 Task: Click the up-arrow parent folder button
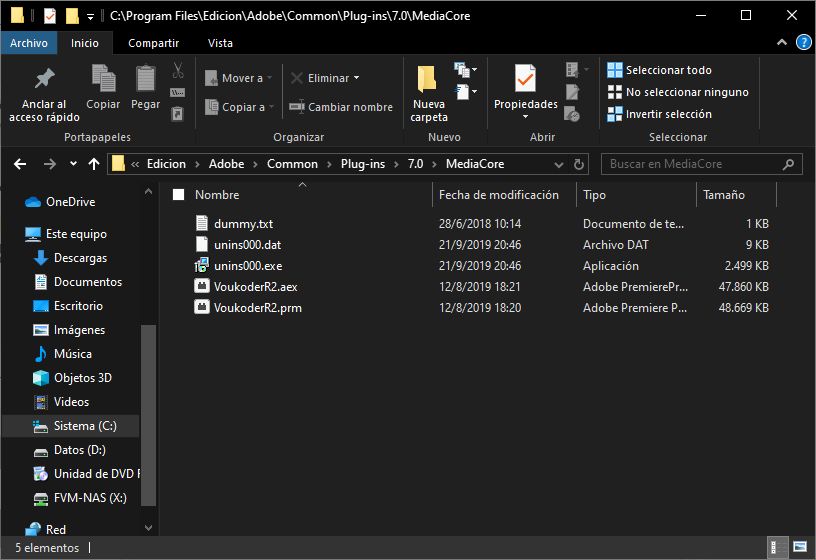(94, 164)
